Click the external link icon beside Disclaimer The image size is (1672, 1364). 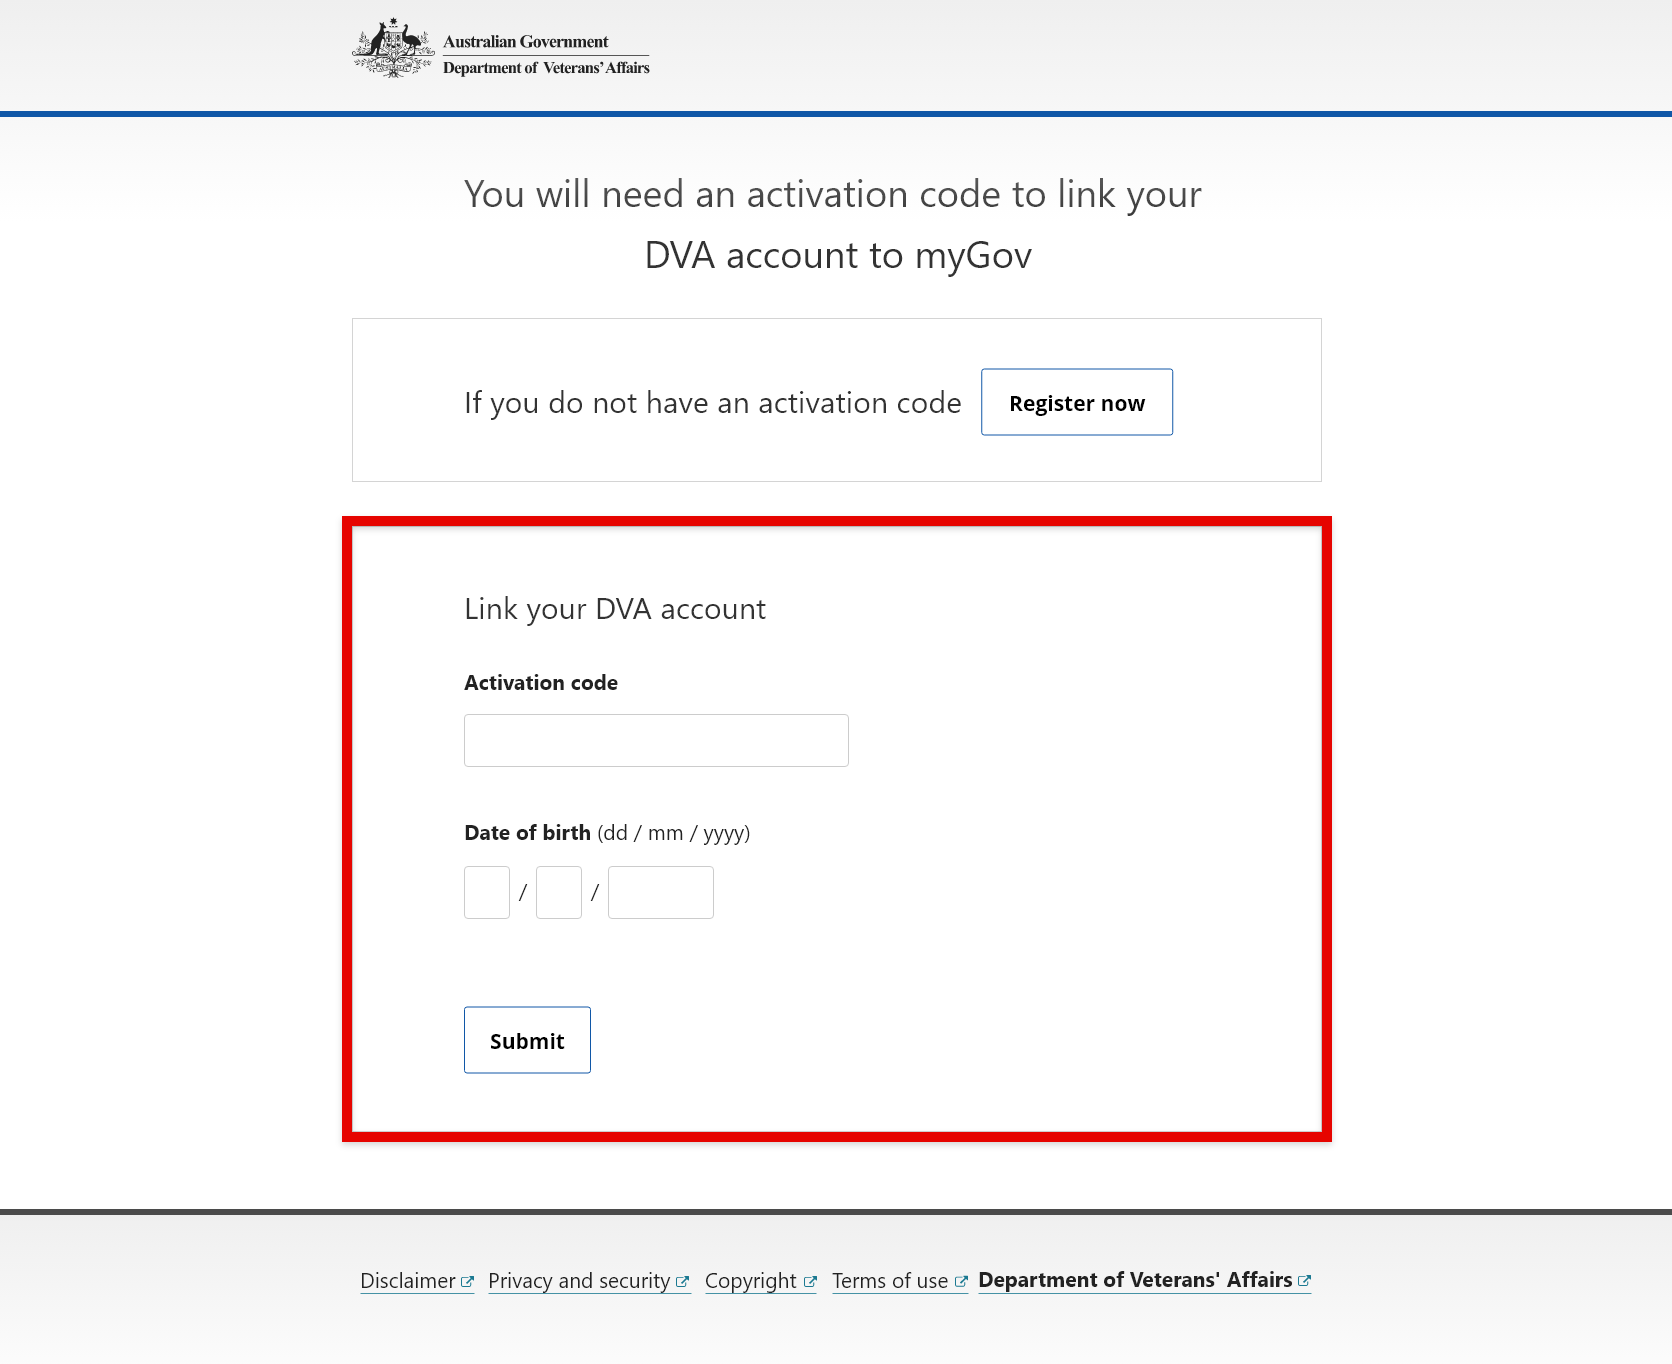click(467, 1279)
